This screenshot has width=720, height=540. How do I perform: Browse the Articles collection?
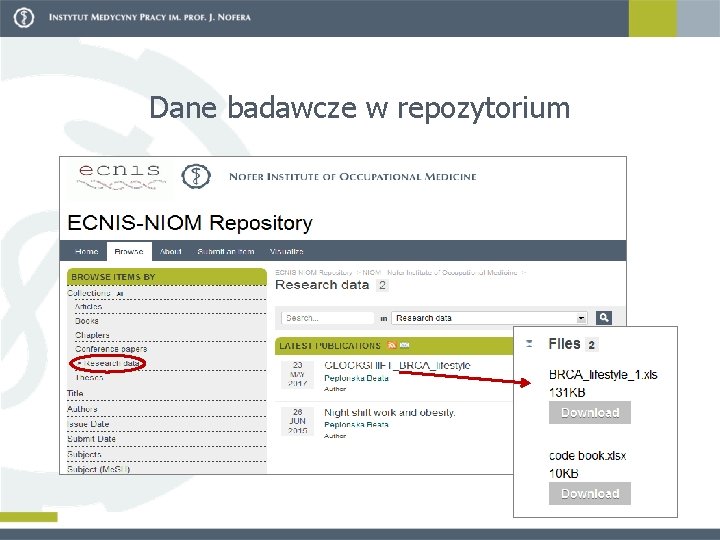click(88, 306)
